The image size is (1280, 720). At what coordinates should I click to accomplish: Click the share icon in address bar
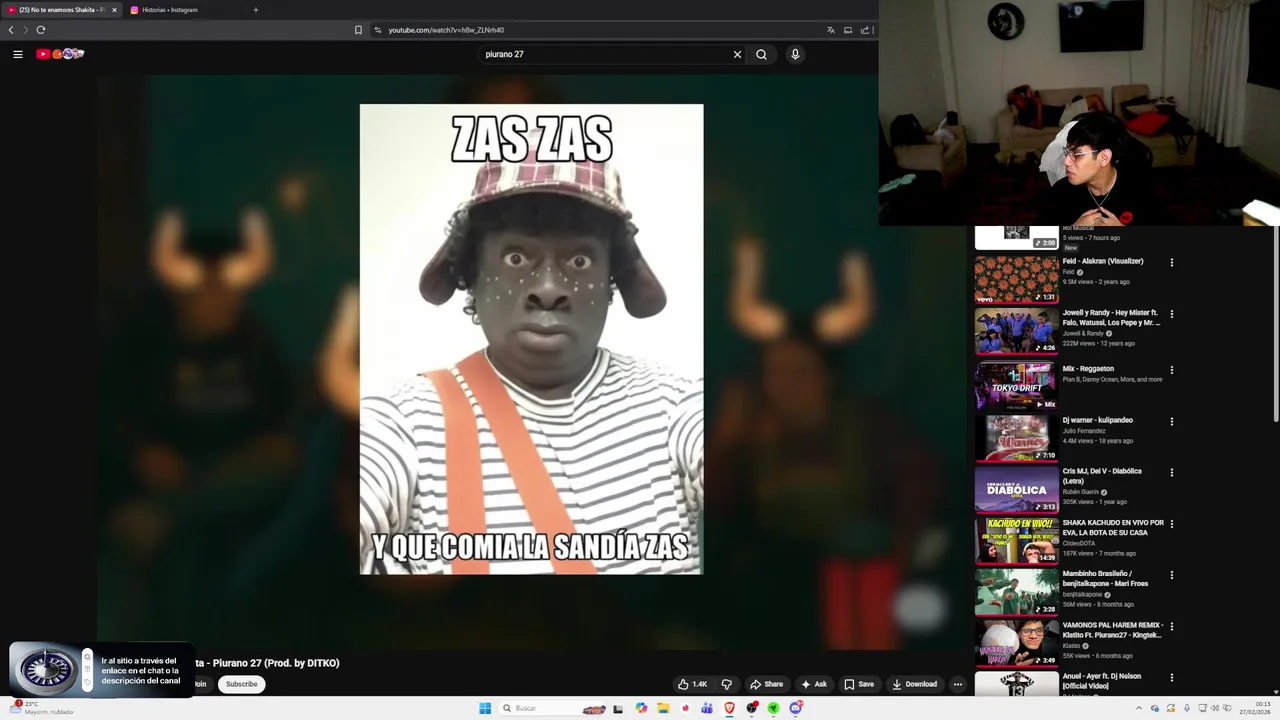[864, 30]
